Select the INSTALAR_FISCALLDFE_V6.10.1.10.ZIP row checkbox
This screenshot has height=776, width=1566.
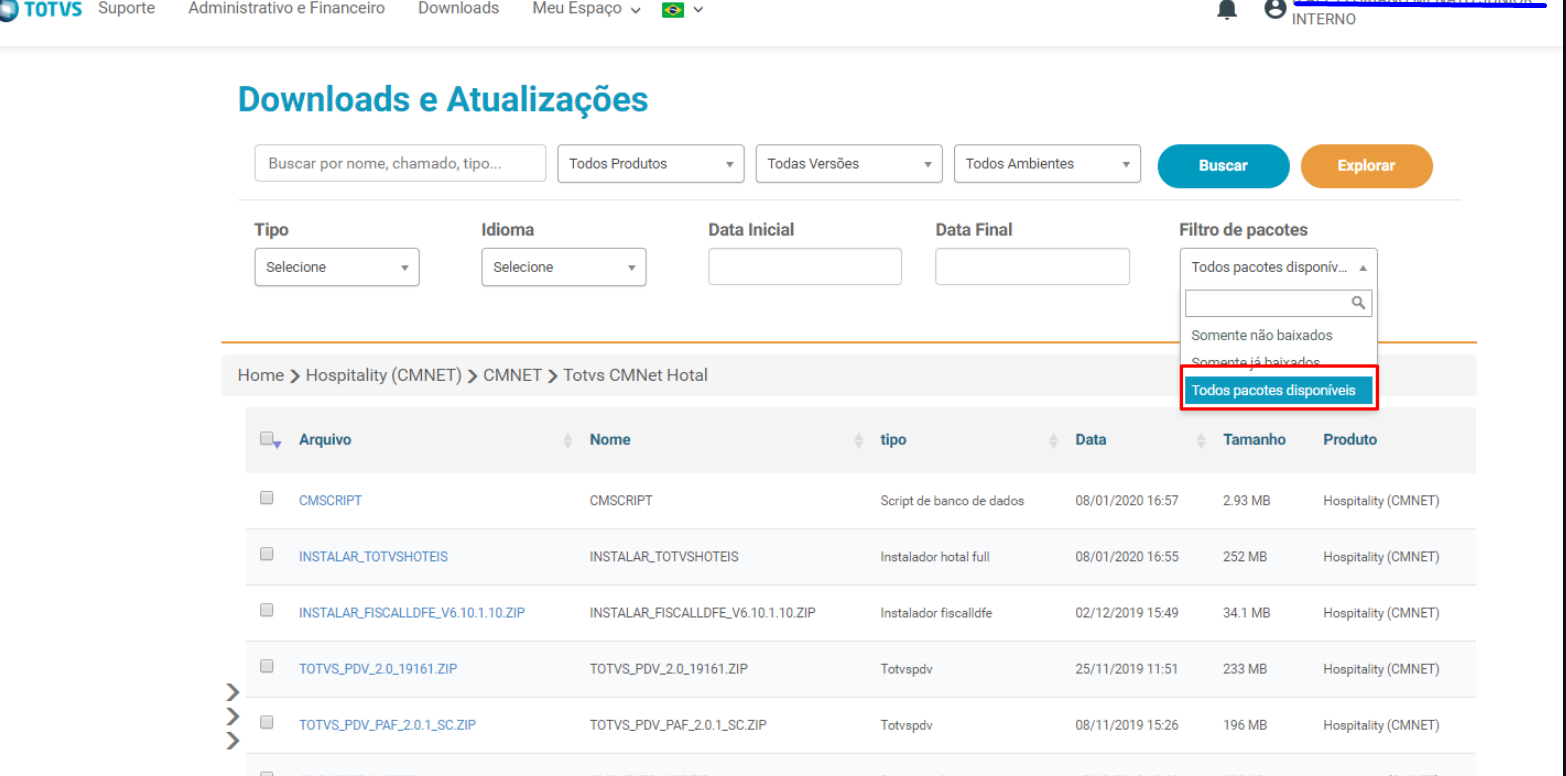pyautogui.click(x=267, y=609)
